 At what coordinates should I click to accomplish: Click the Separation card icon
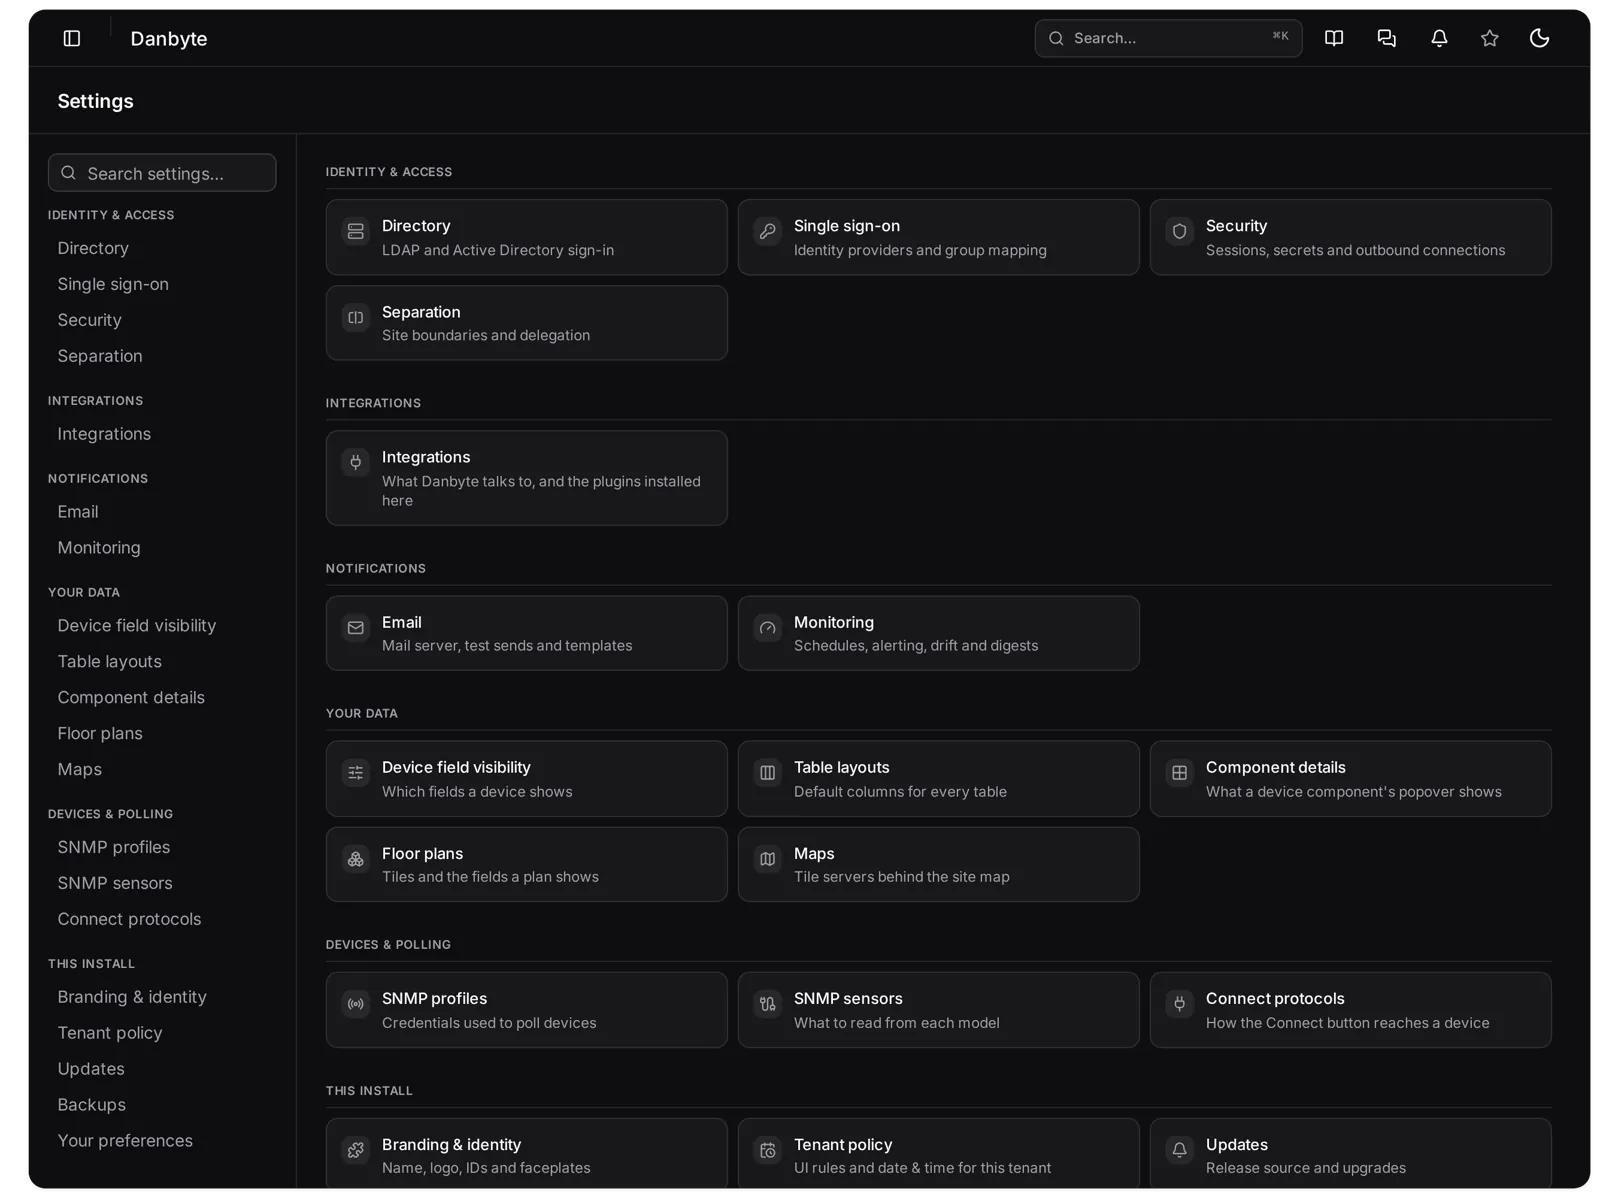(355, 318)
